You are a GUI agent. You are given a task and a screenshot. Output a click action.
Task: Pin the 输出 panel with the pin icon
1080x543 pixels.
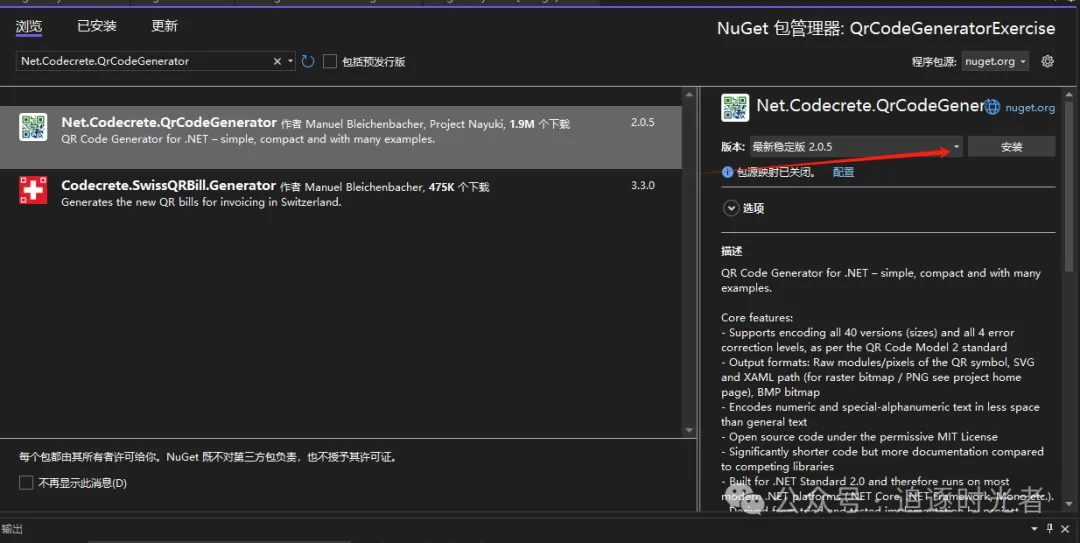point(1050,529)
